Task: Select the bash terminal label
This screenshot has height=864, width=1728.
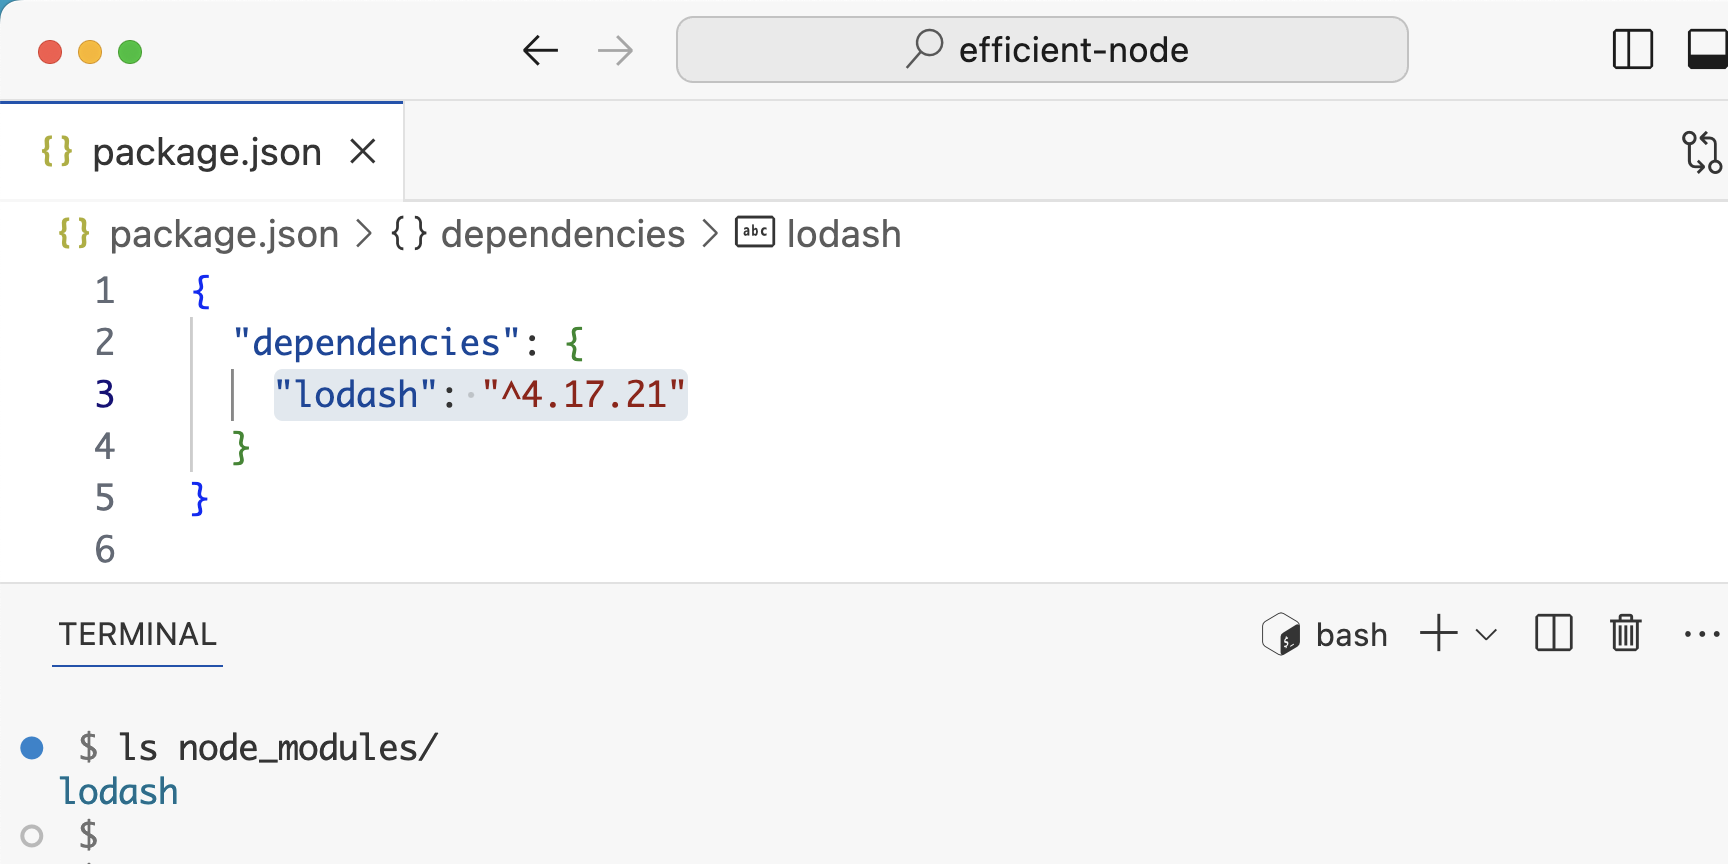Action: tap(1352, 635)
